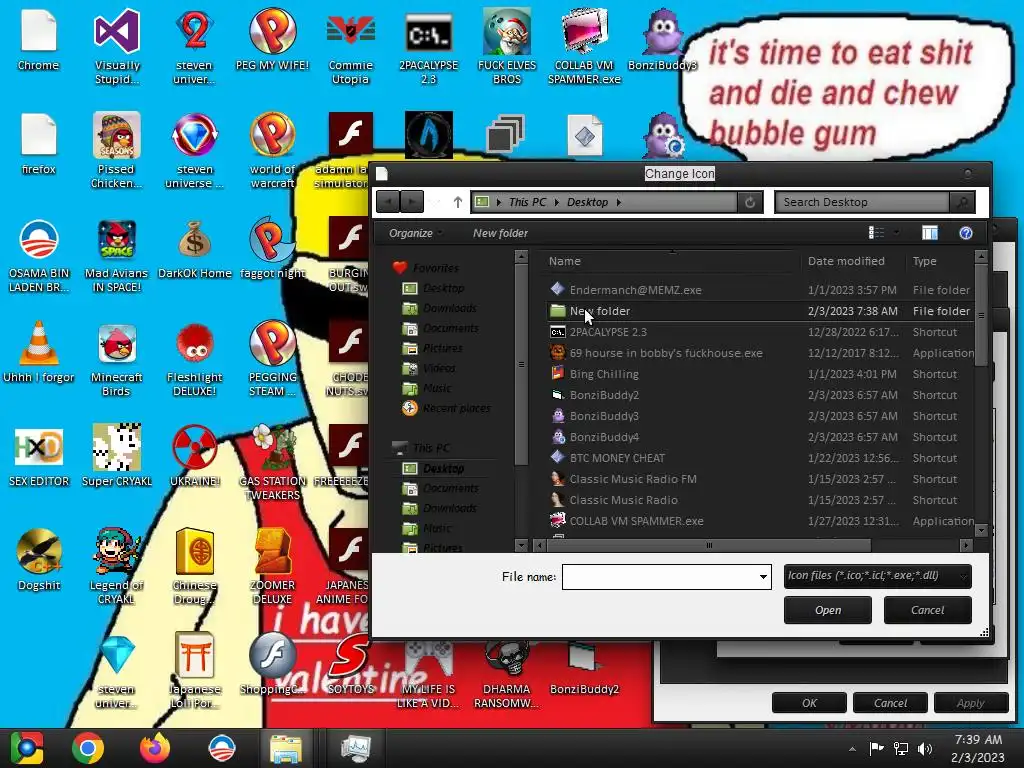
Task: Open File Explorer from the taskbar
Action: [x=286, y=748]
